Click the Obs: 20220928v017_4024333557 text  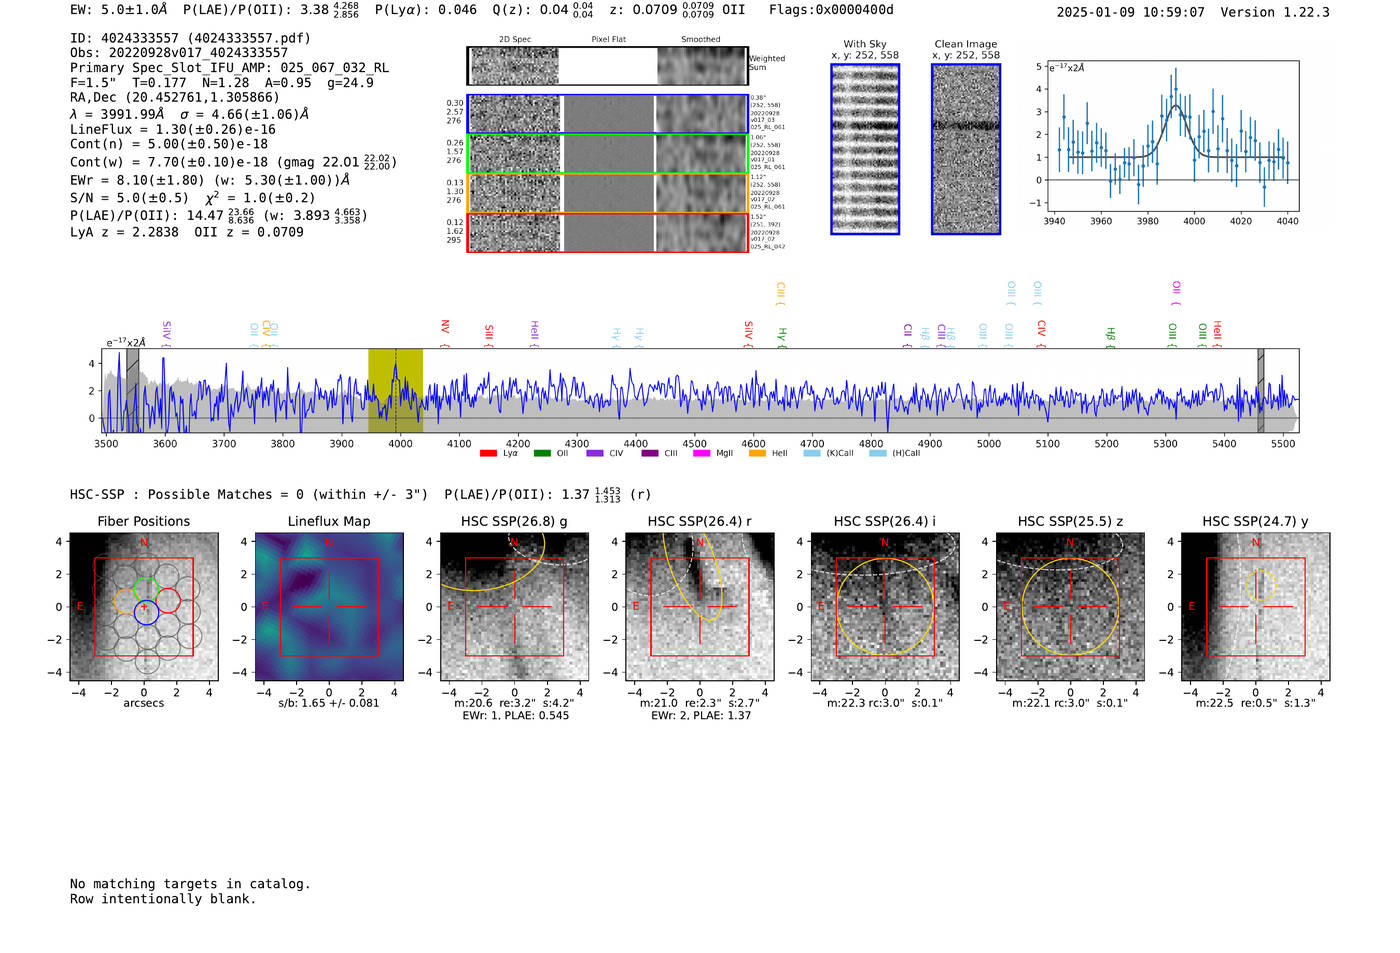[x=179, y=53]
